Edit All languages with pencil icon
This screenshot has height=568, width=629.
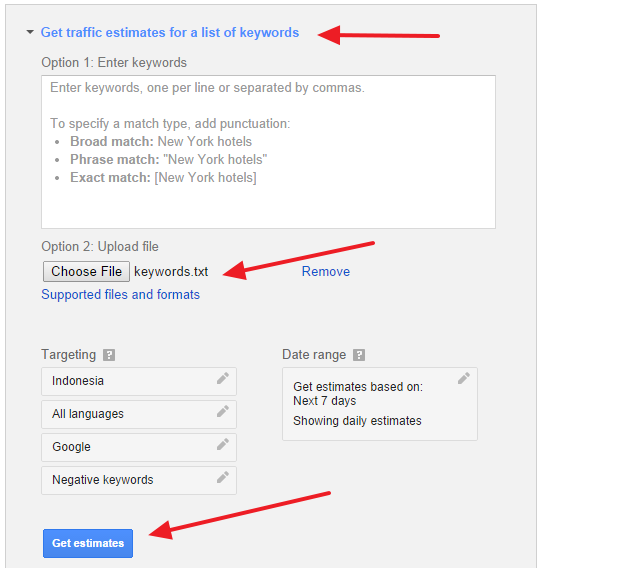click(223, 412)
